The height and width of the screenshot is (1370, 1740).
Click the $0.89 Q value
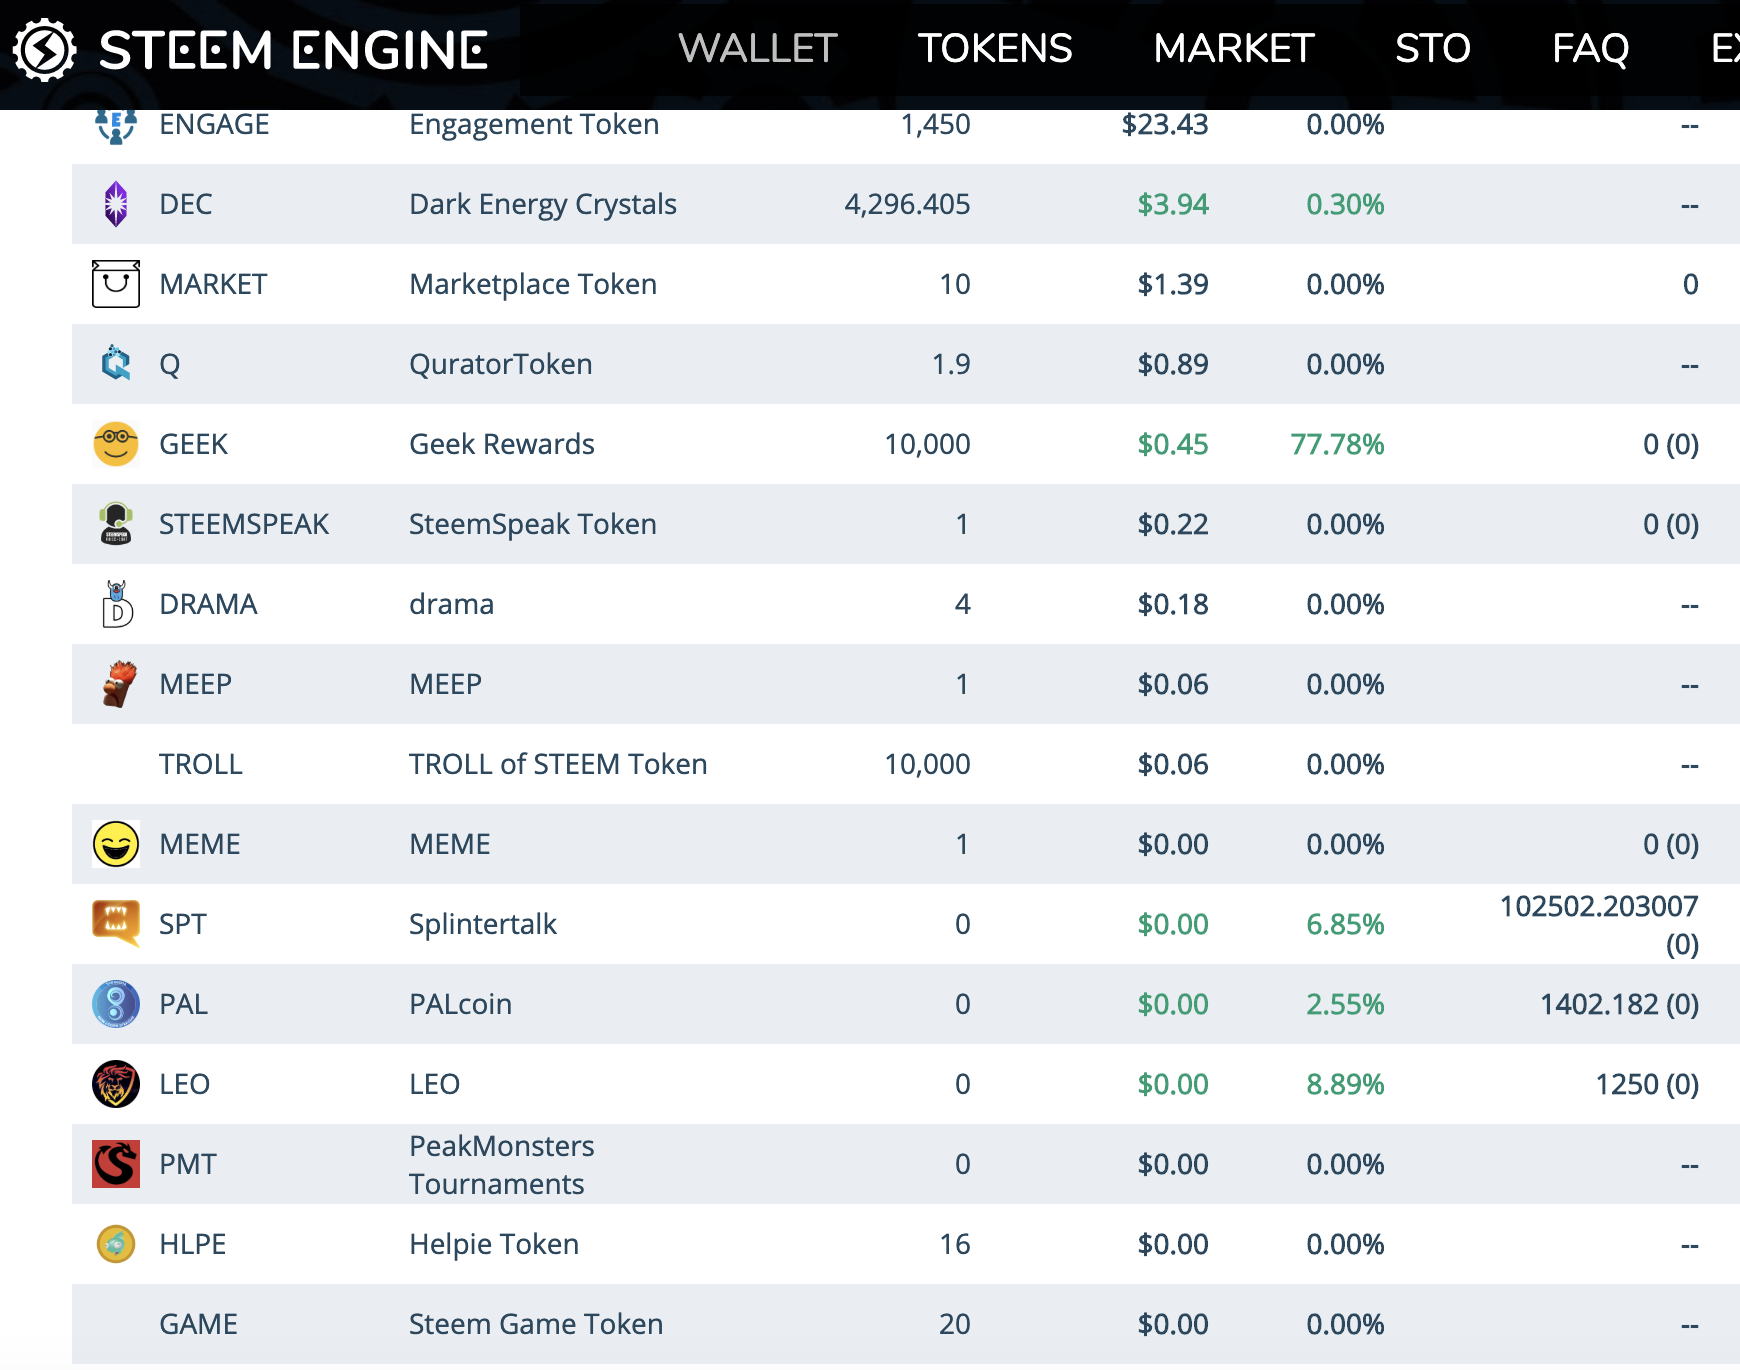(x=1173, y=364)
